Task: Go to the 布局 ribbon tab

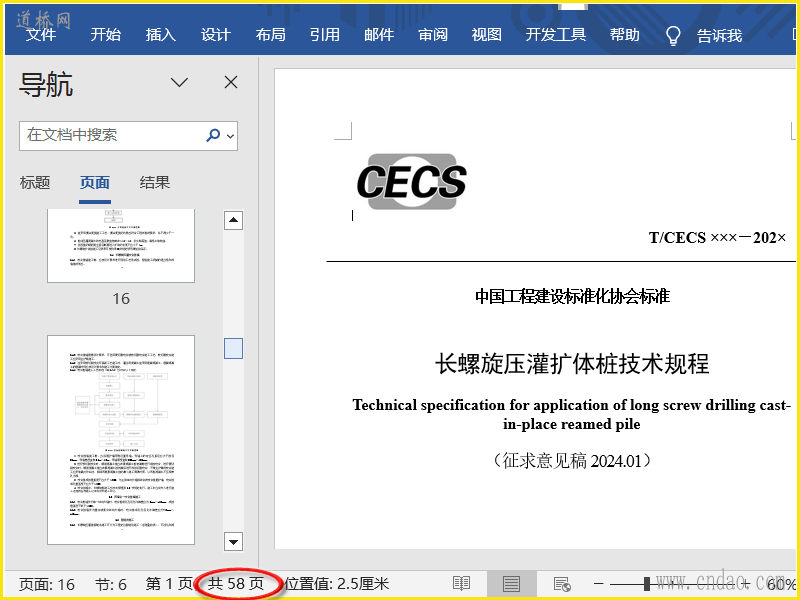Action: tap(270, 35)
